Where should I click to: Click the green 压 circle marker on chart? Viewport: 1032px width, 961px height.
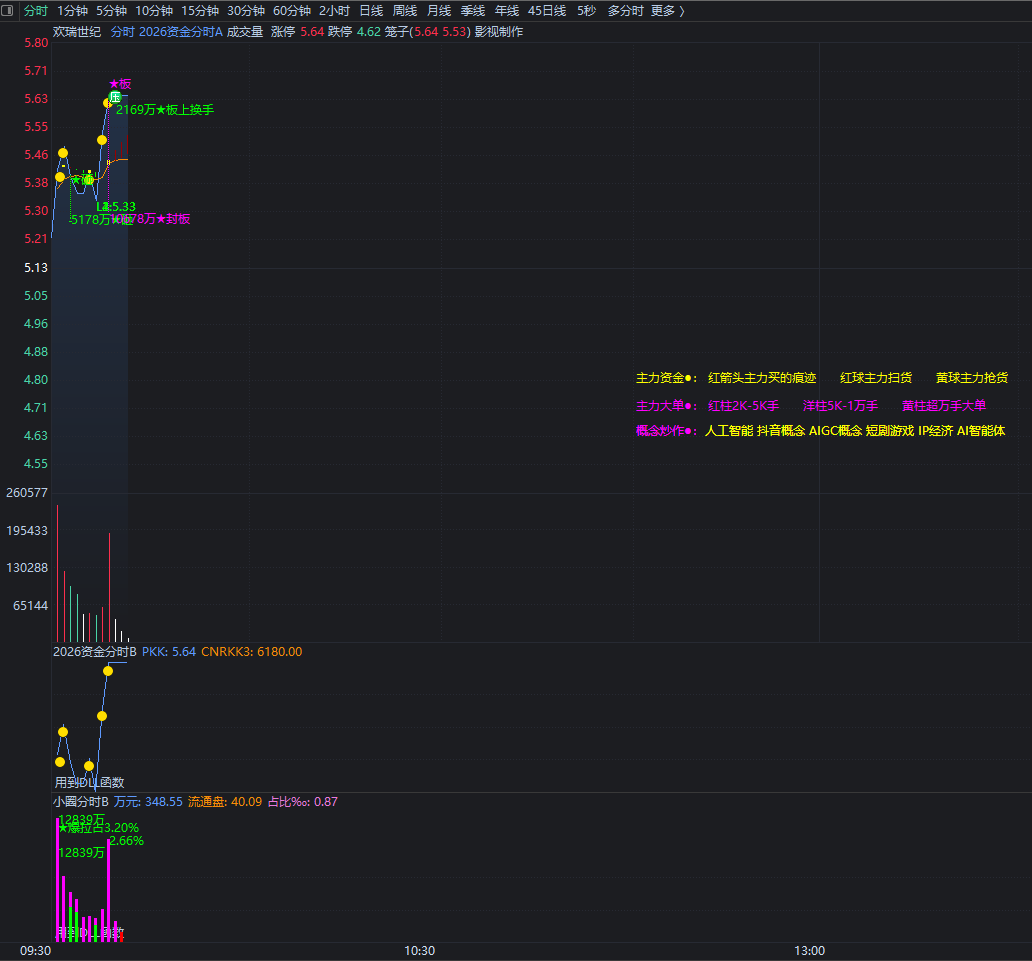point(115,97)
